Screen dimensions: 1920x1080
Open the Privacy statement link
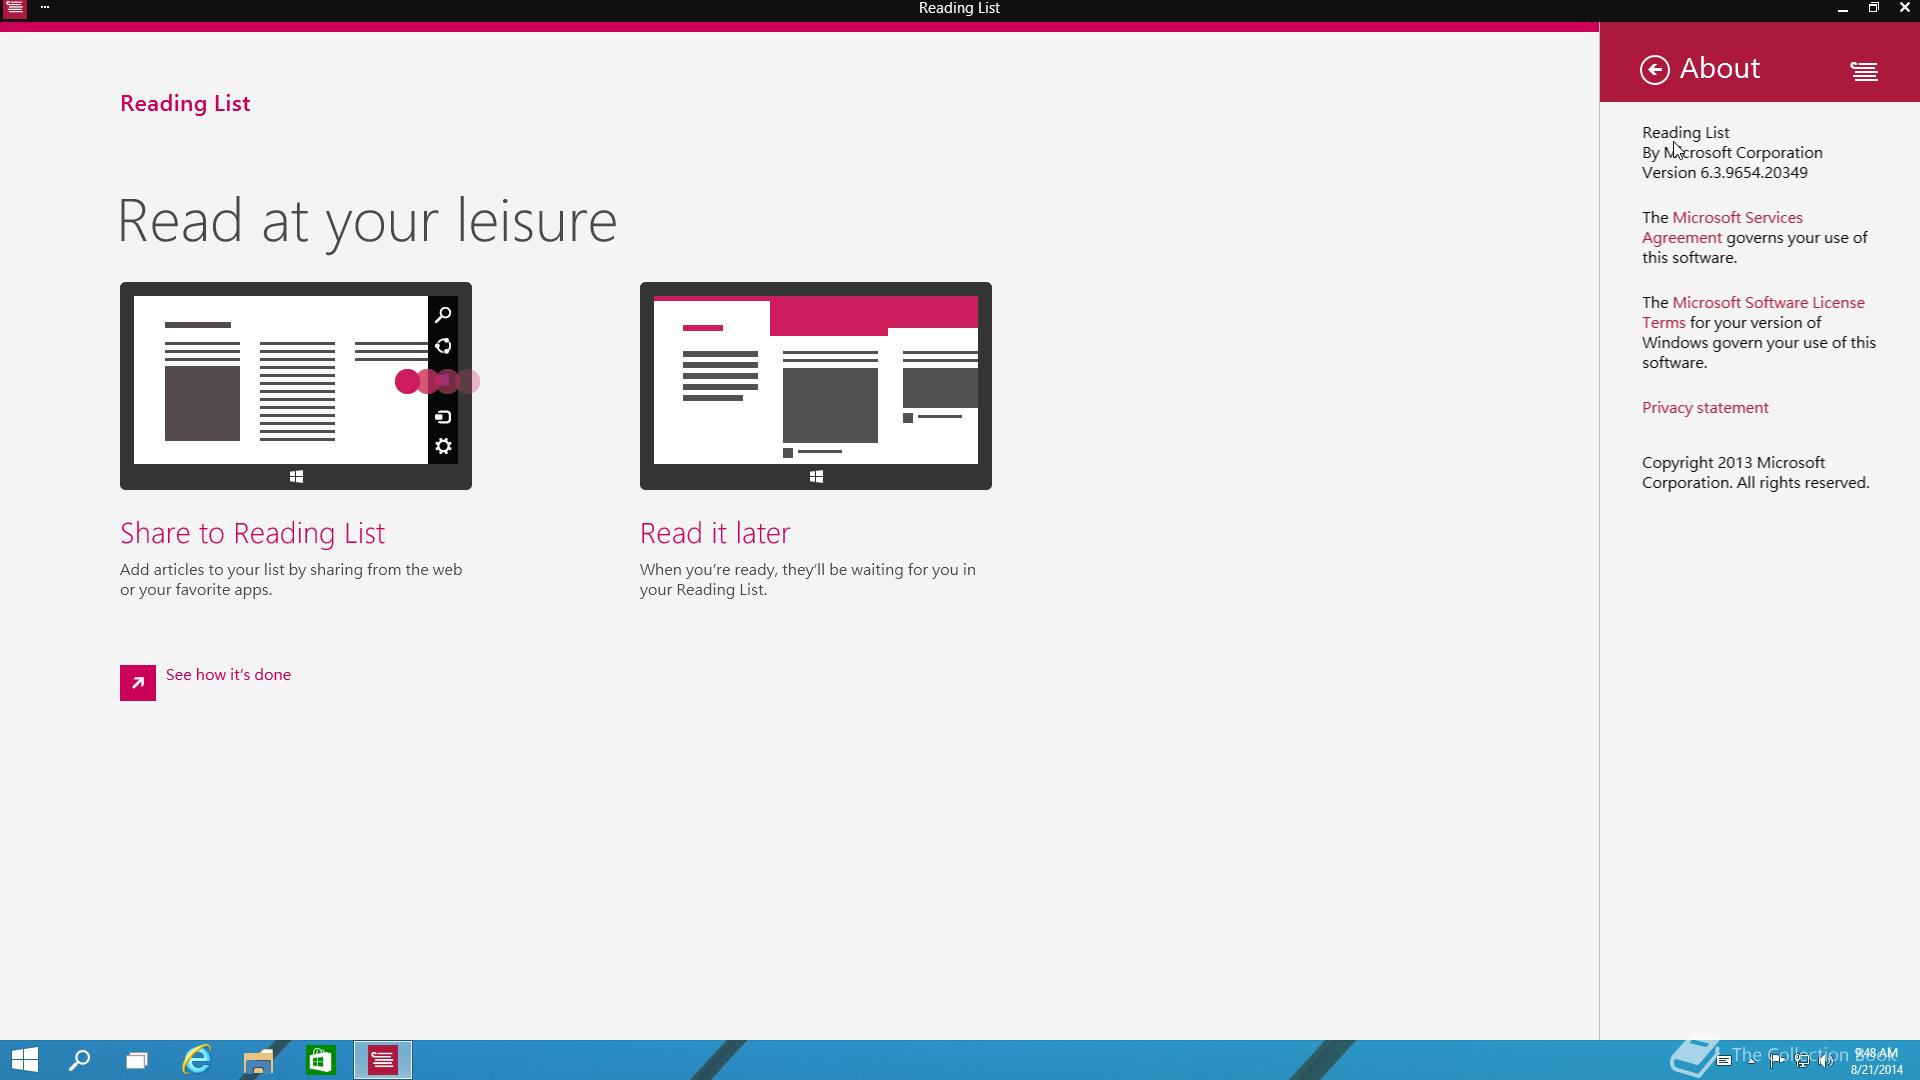(1705, 408)
